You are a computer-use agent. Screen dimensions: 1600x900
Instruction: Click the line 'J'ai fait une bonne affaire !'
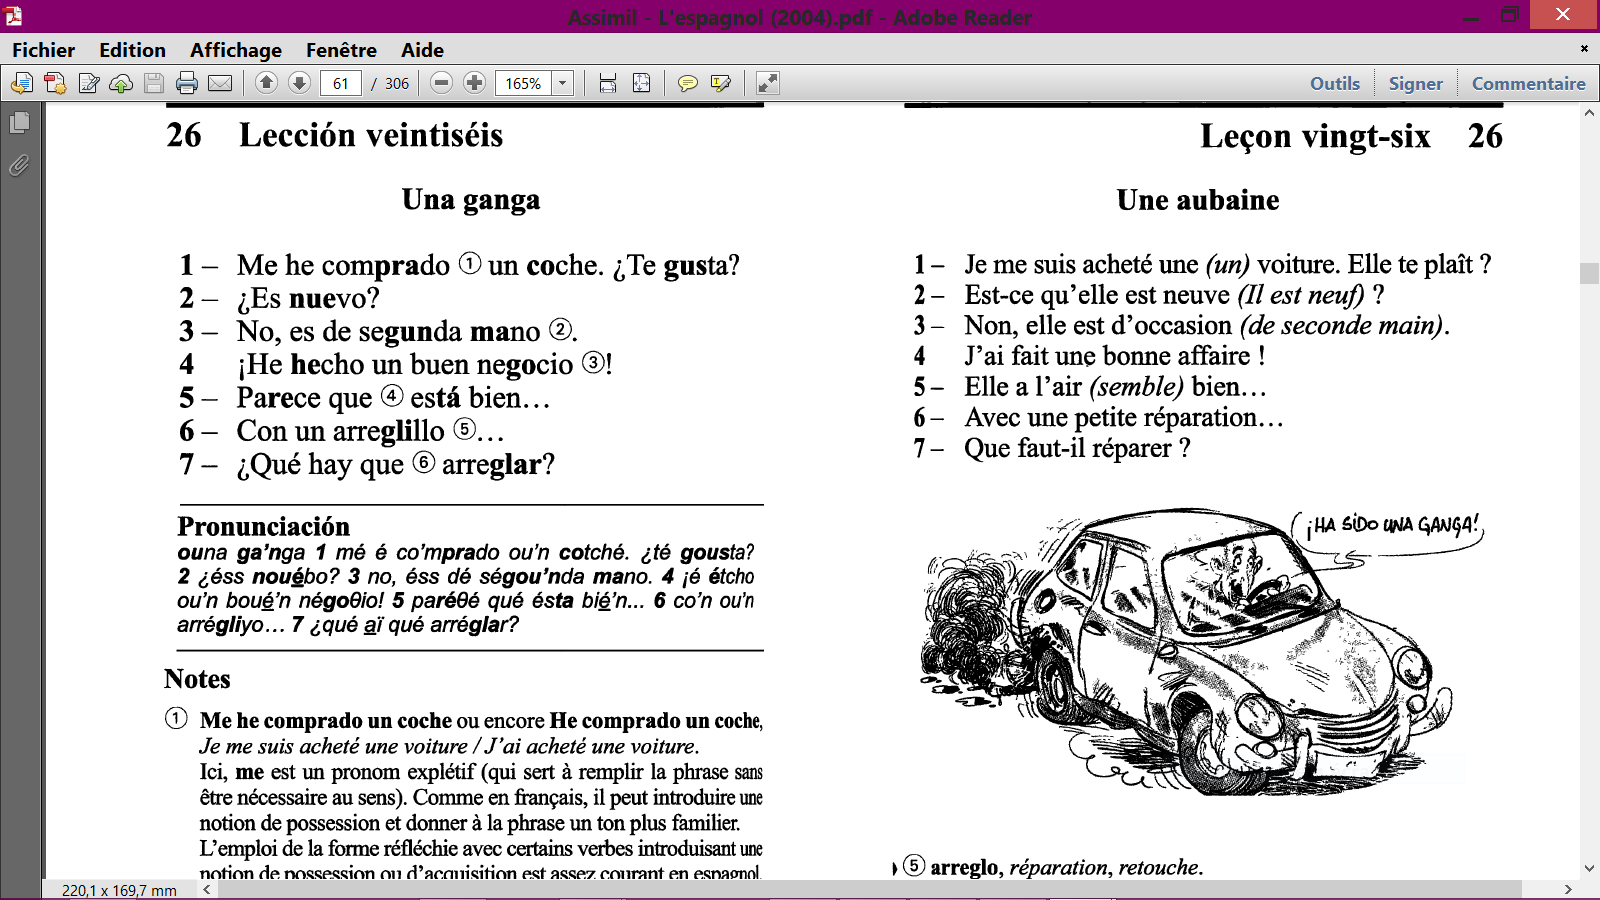[x=1115, y=356]
